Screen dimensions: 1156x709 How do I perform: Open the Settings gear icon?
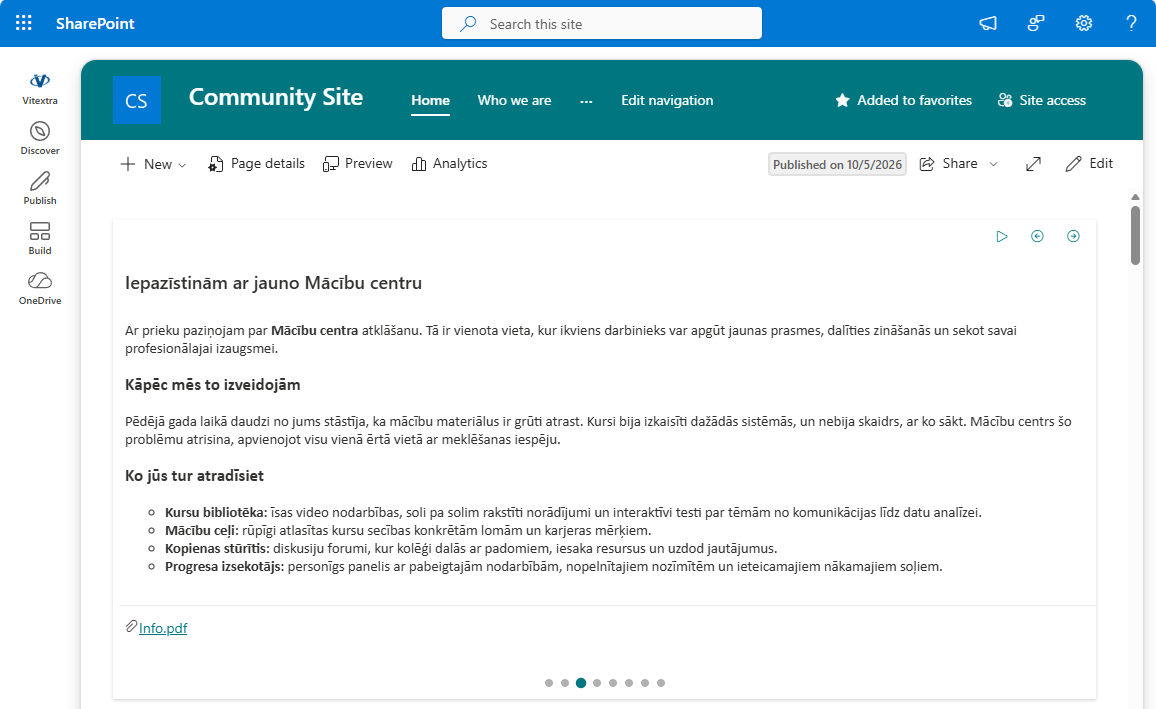(1084, 24)
